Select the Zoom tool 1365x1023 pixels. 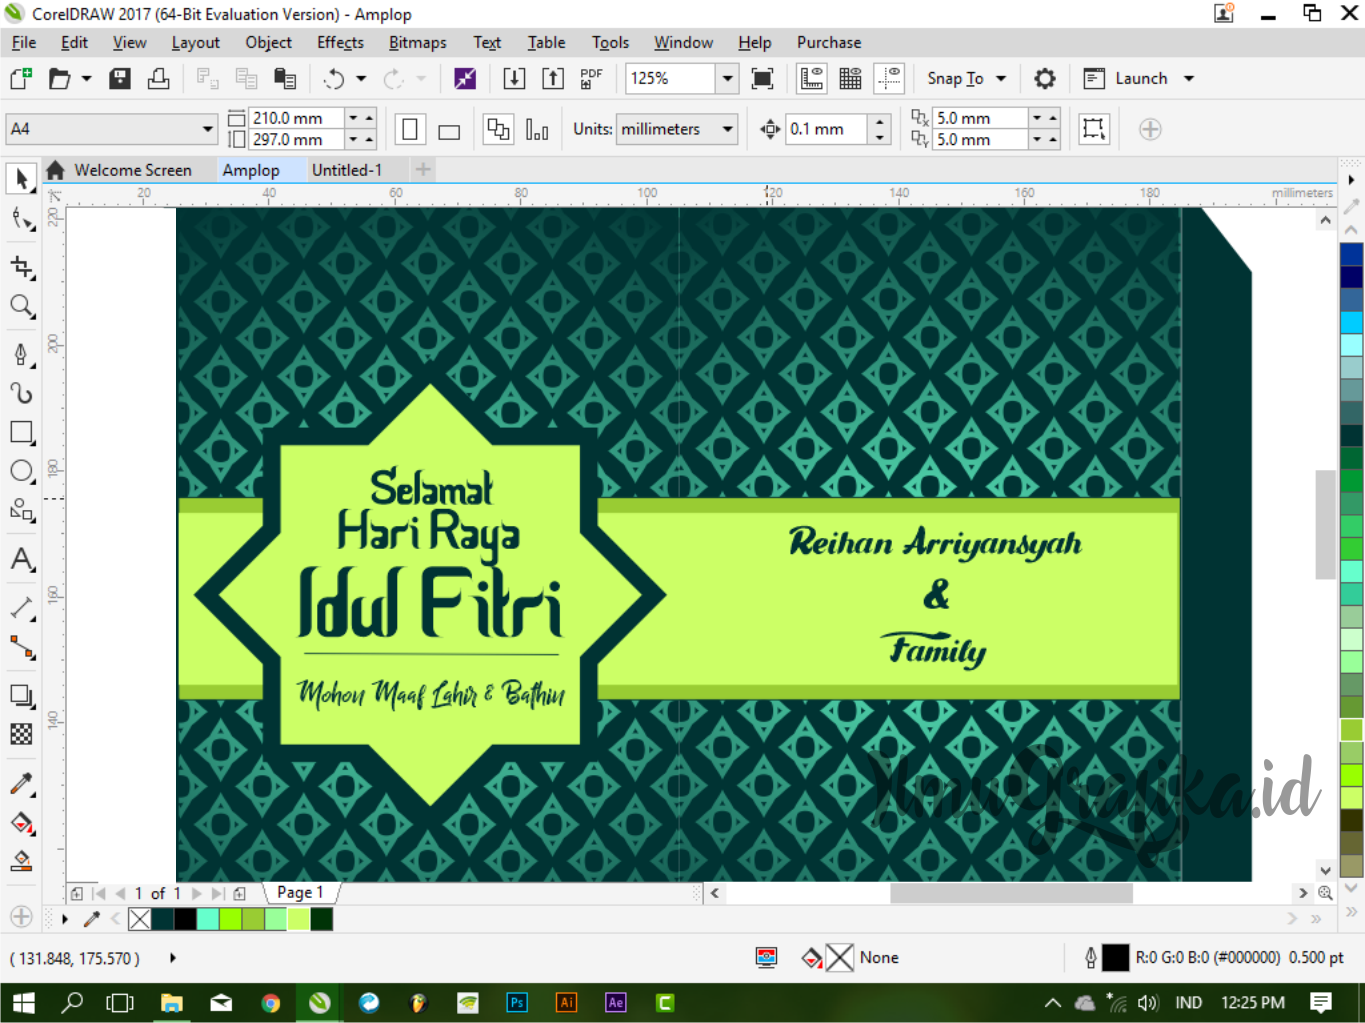tap(21, 306)
